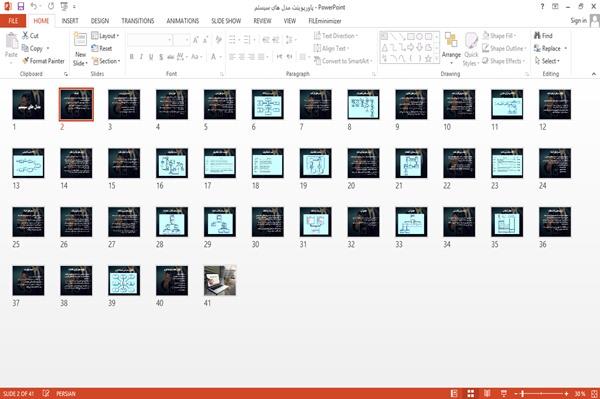Image resolution: width=600 pixels, height=399 pixels.
Task: Click the Undo arrow icon
Action: point(34,7)
